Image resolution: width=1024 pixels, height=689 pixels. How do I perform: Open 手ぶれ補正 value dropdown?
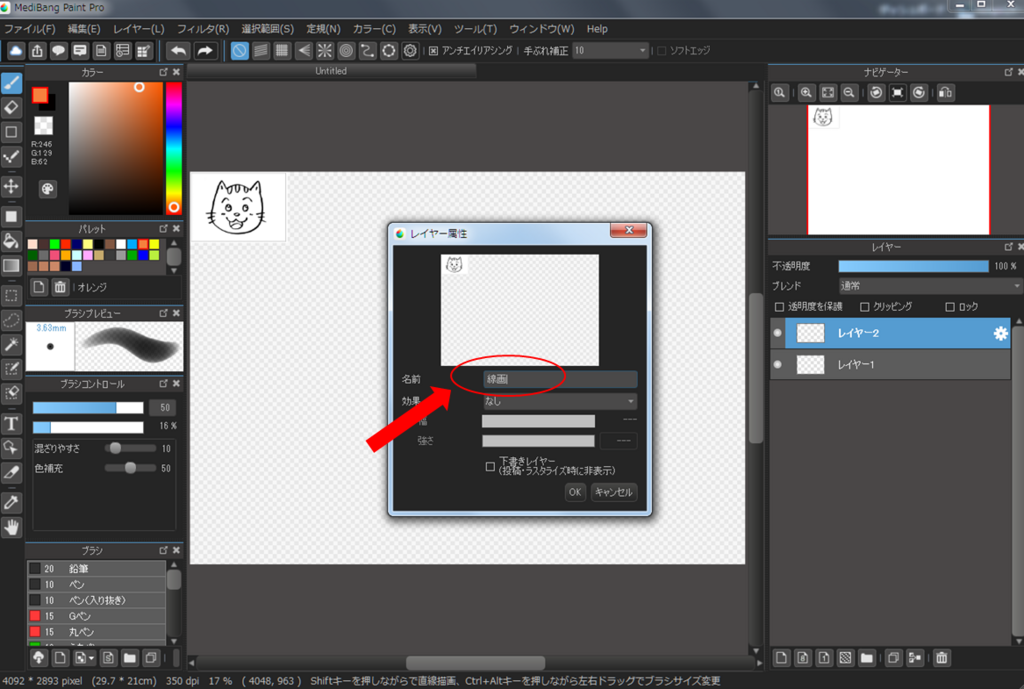click(610, 50)
